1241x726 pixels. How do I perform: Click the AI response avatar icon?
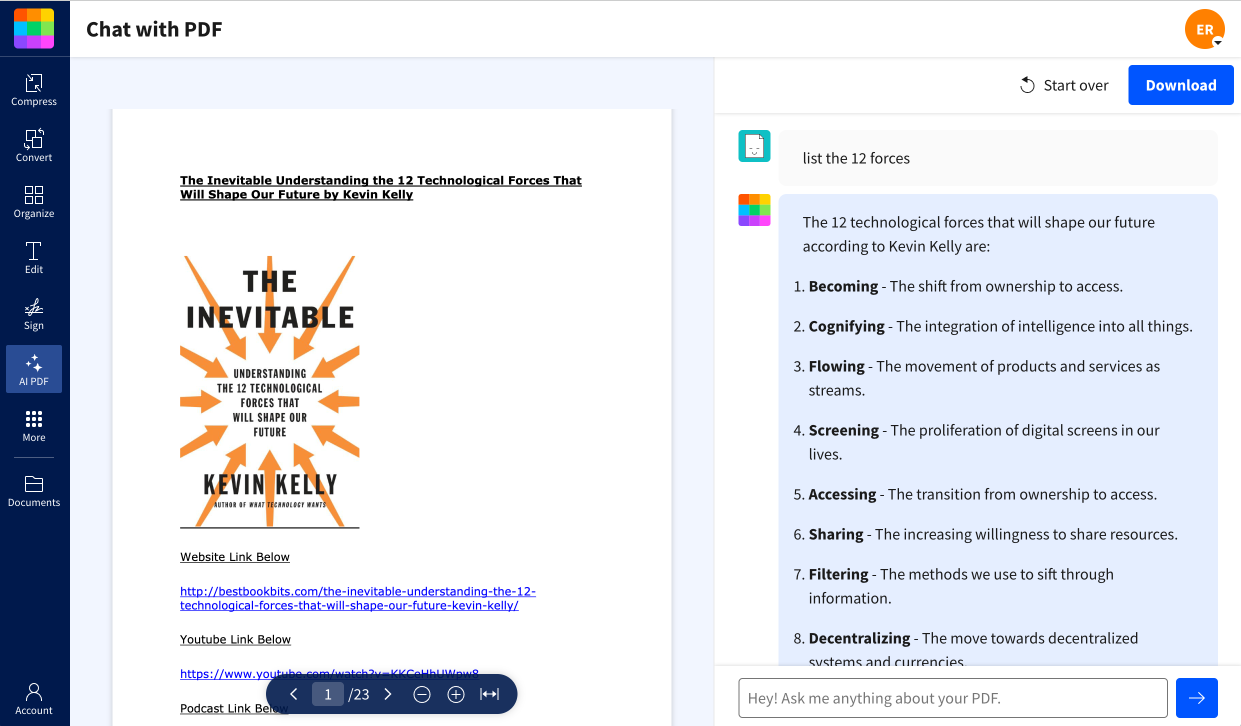754,210
